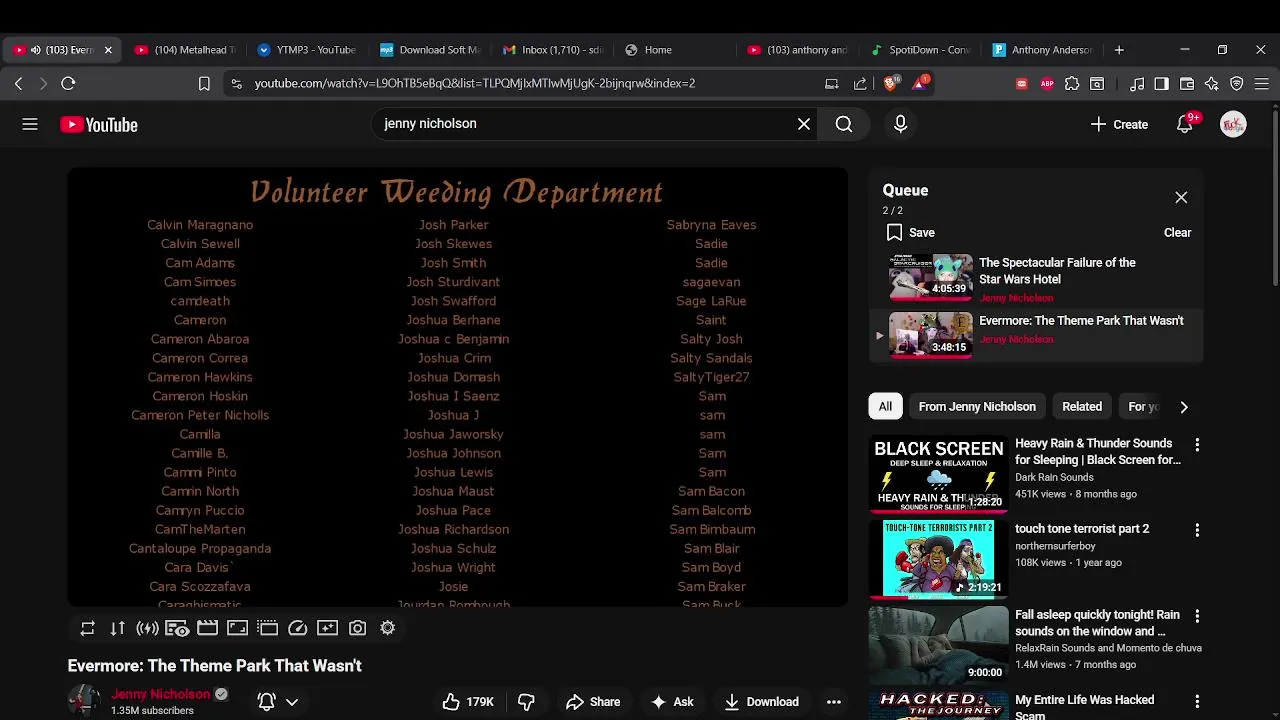This screenshot has height=720, width=1280.
Task: Toggle channel notification bell for Jenny Nicholson
Action: [x=267, y=702]
